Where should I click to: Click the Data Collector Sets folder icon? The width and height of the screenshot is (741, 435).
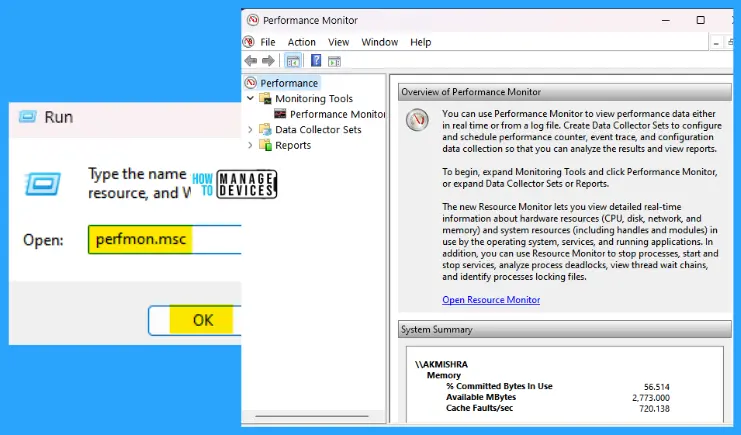click(x=266, y=129)
